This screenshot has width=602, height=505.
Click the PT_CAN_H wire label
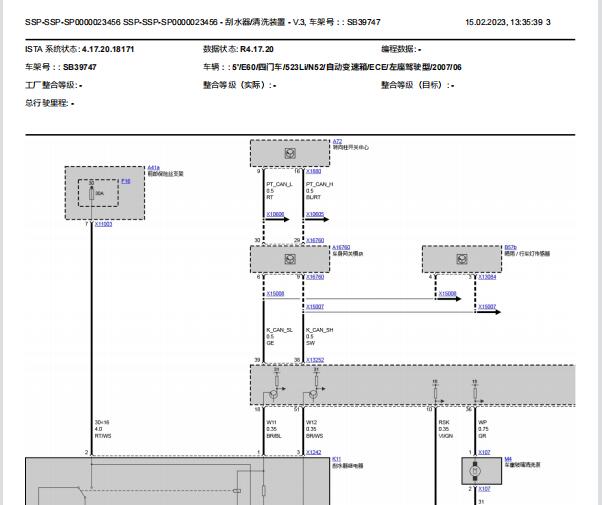click(x=319, y=184)
